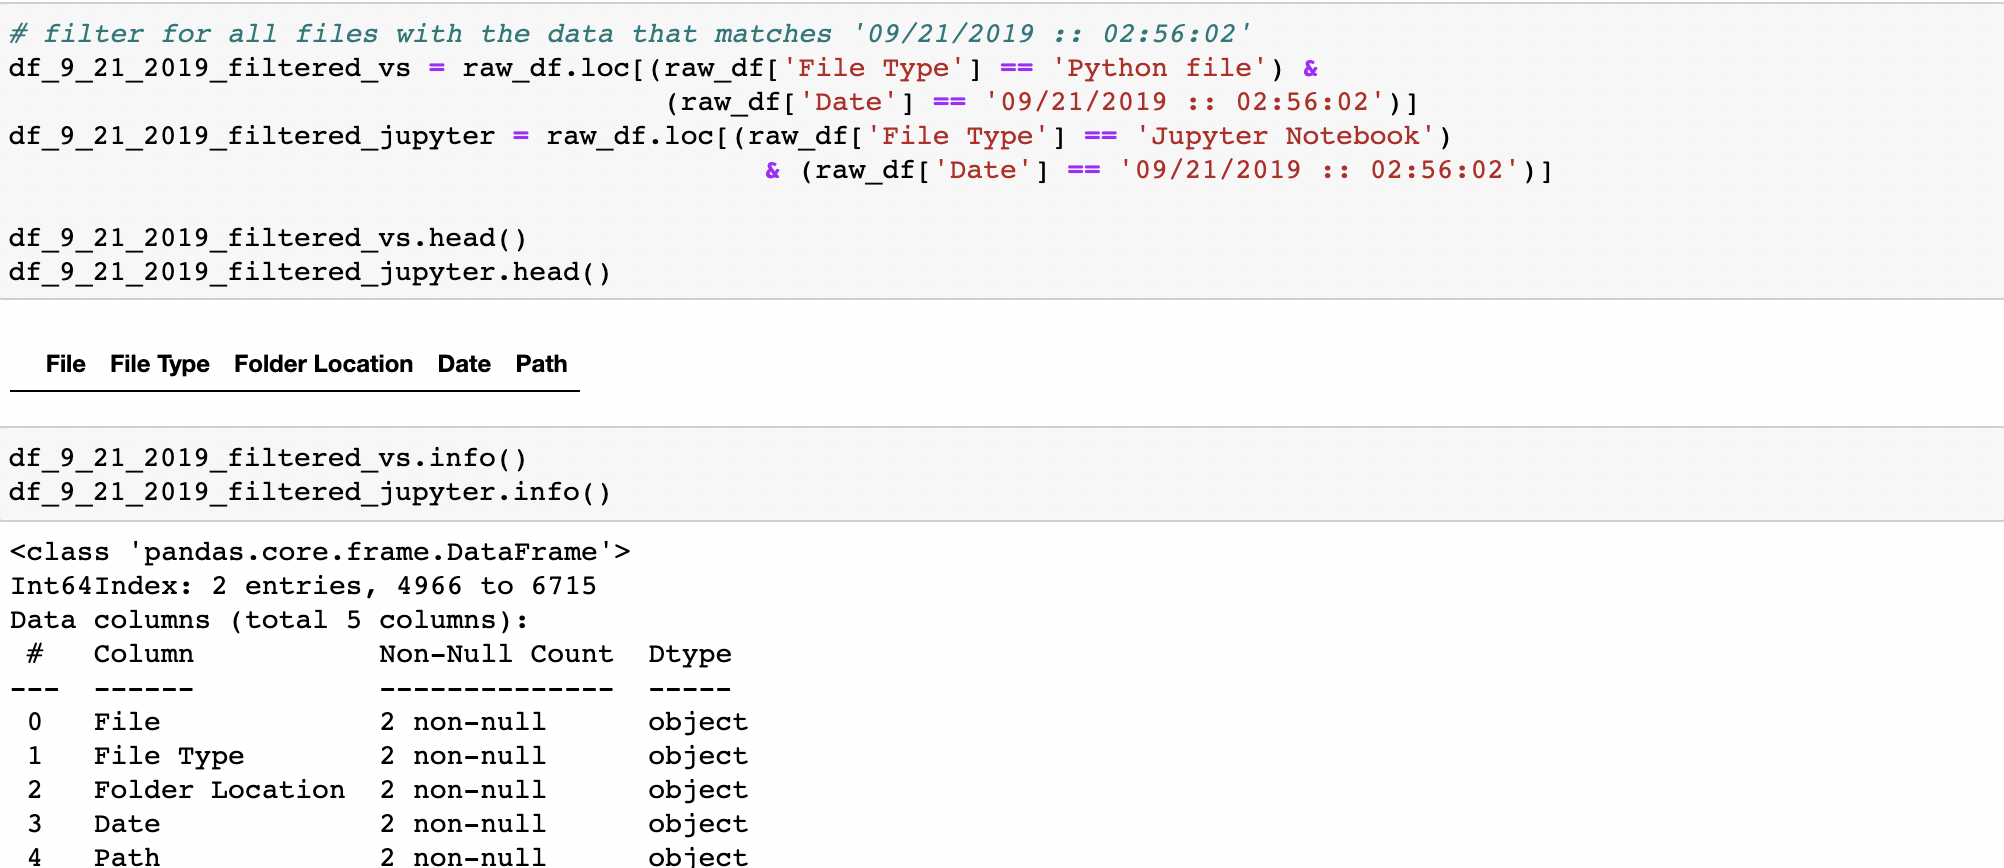Click df_9_21_2019_filtered_vs.info() line
The height and width of the screenshot is (868, 2004).
pyautogui.click(x=268, y=458)
